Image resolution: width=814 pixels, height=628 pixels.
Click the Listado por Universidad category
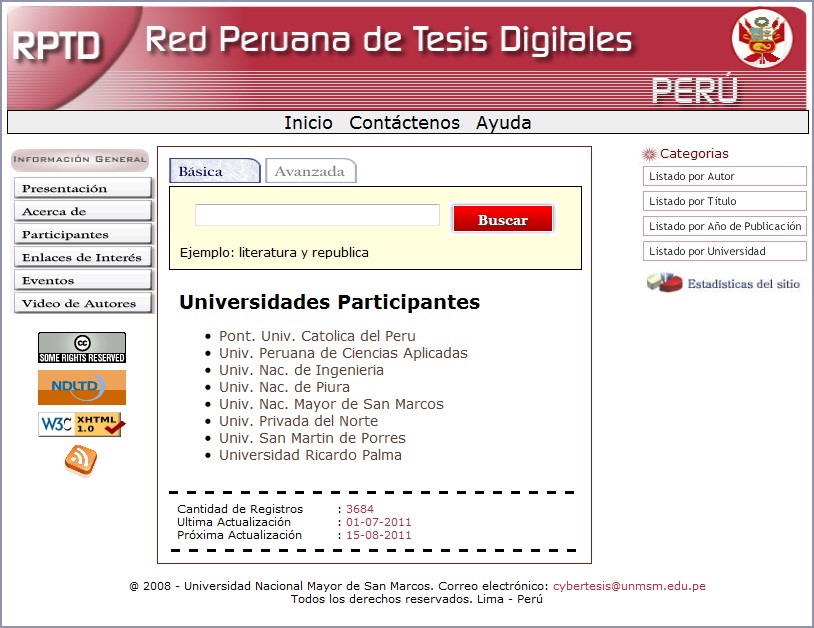(x=724, y=251)
